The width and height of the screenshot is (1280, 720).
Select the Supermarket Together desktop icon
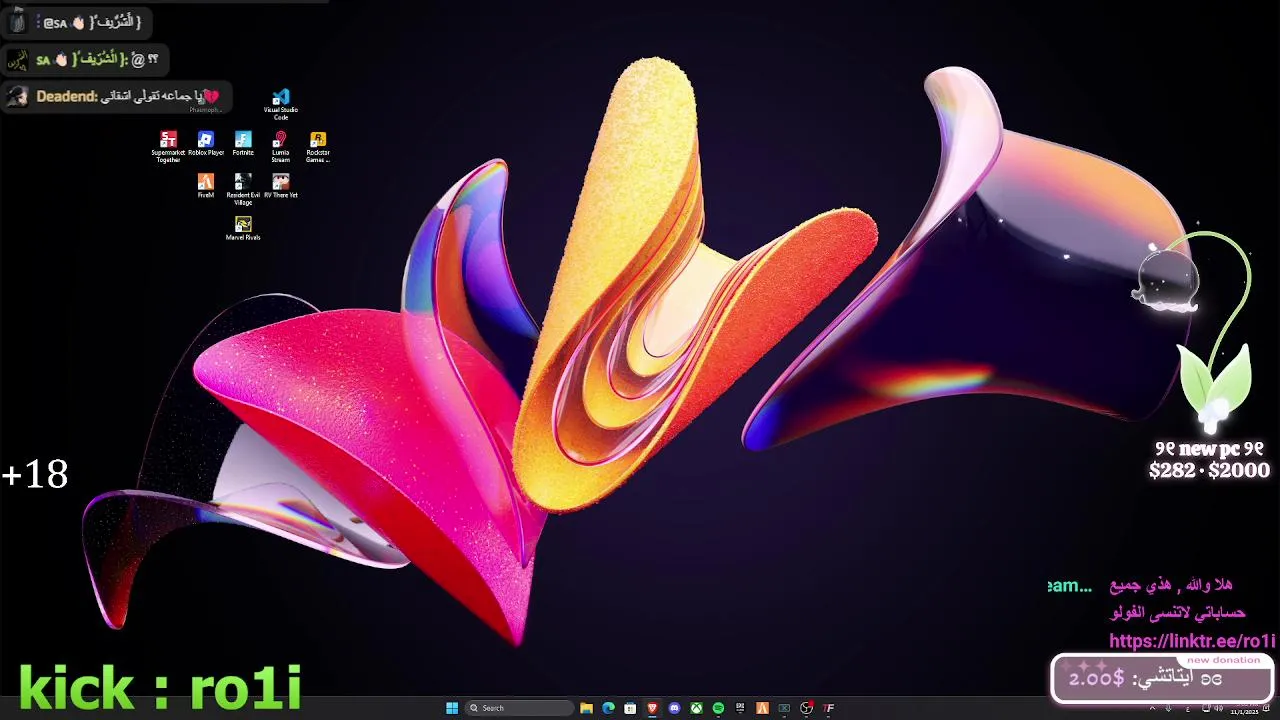(x=168, y=147)
